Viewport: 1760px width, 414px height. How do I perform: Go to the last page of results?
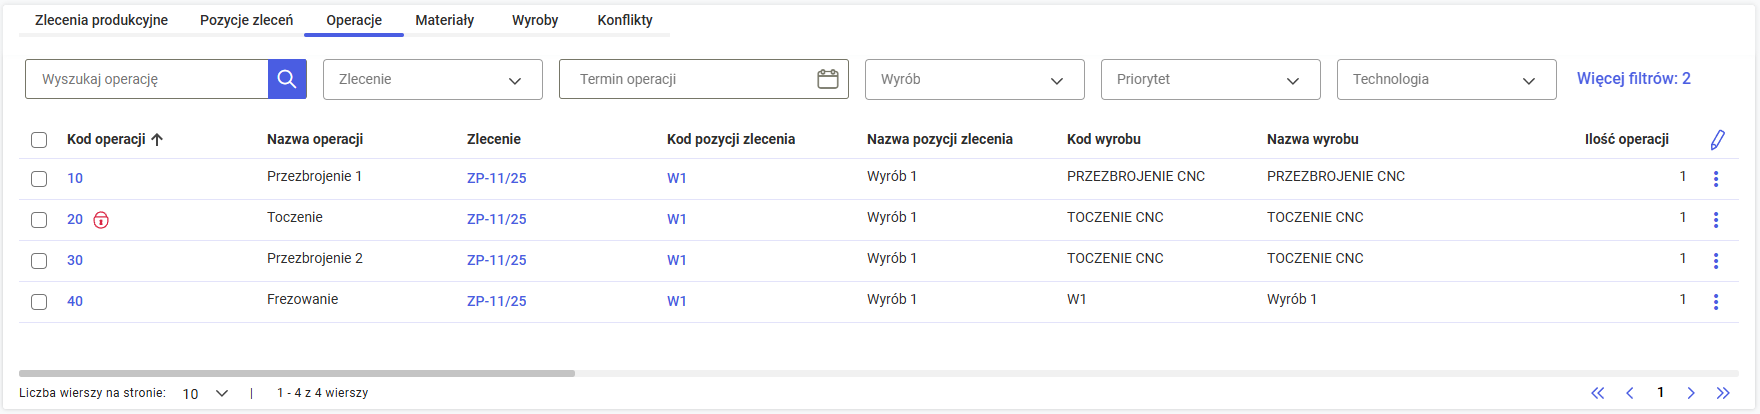1723,393
